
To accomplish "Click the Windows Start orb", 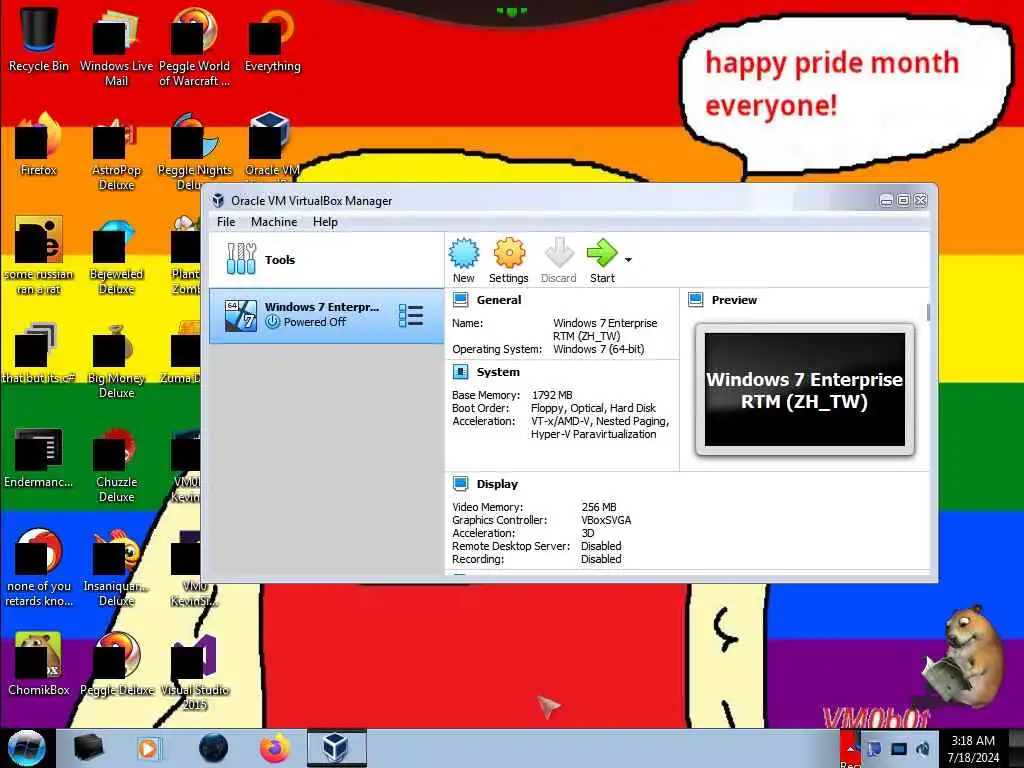I will [26, 748].
